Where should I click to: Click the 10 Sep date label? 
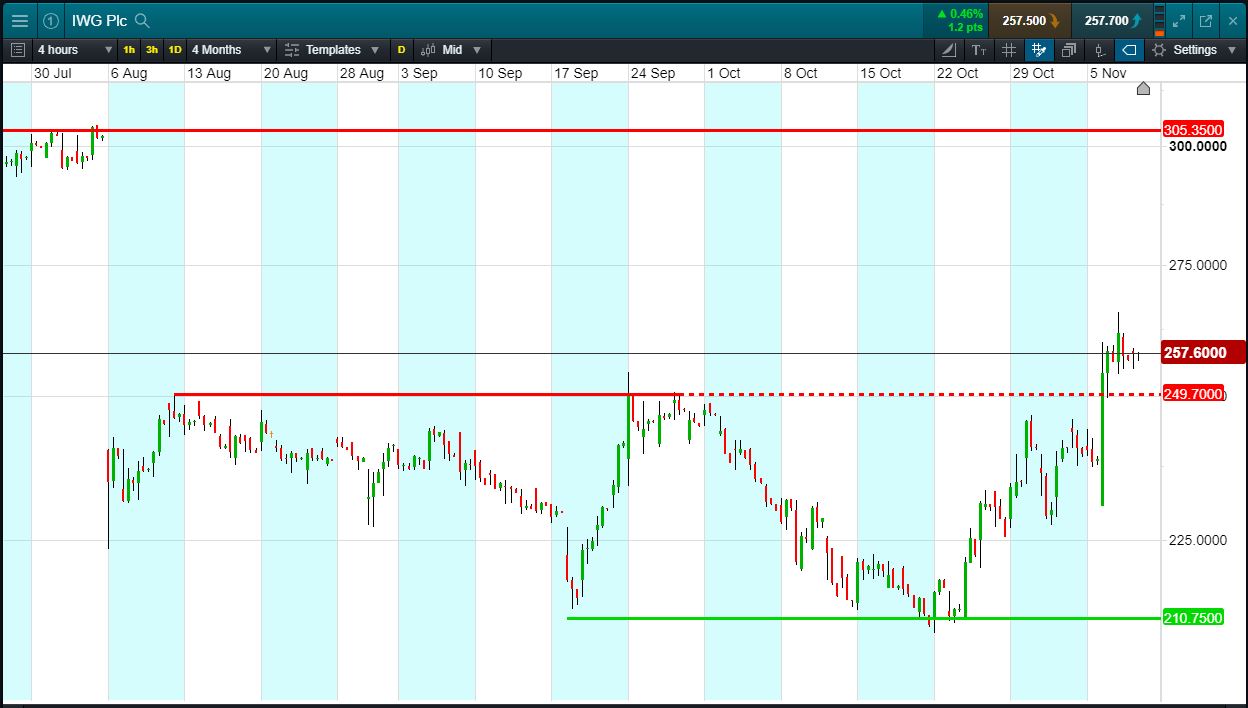click(x=500, y=73)
